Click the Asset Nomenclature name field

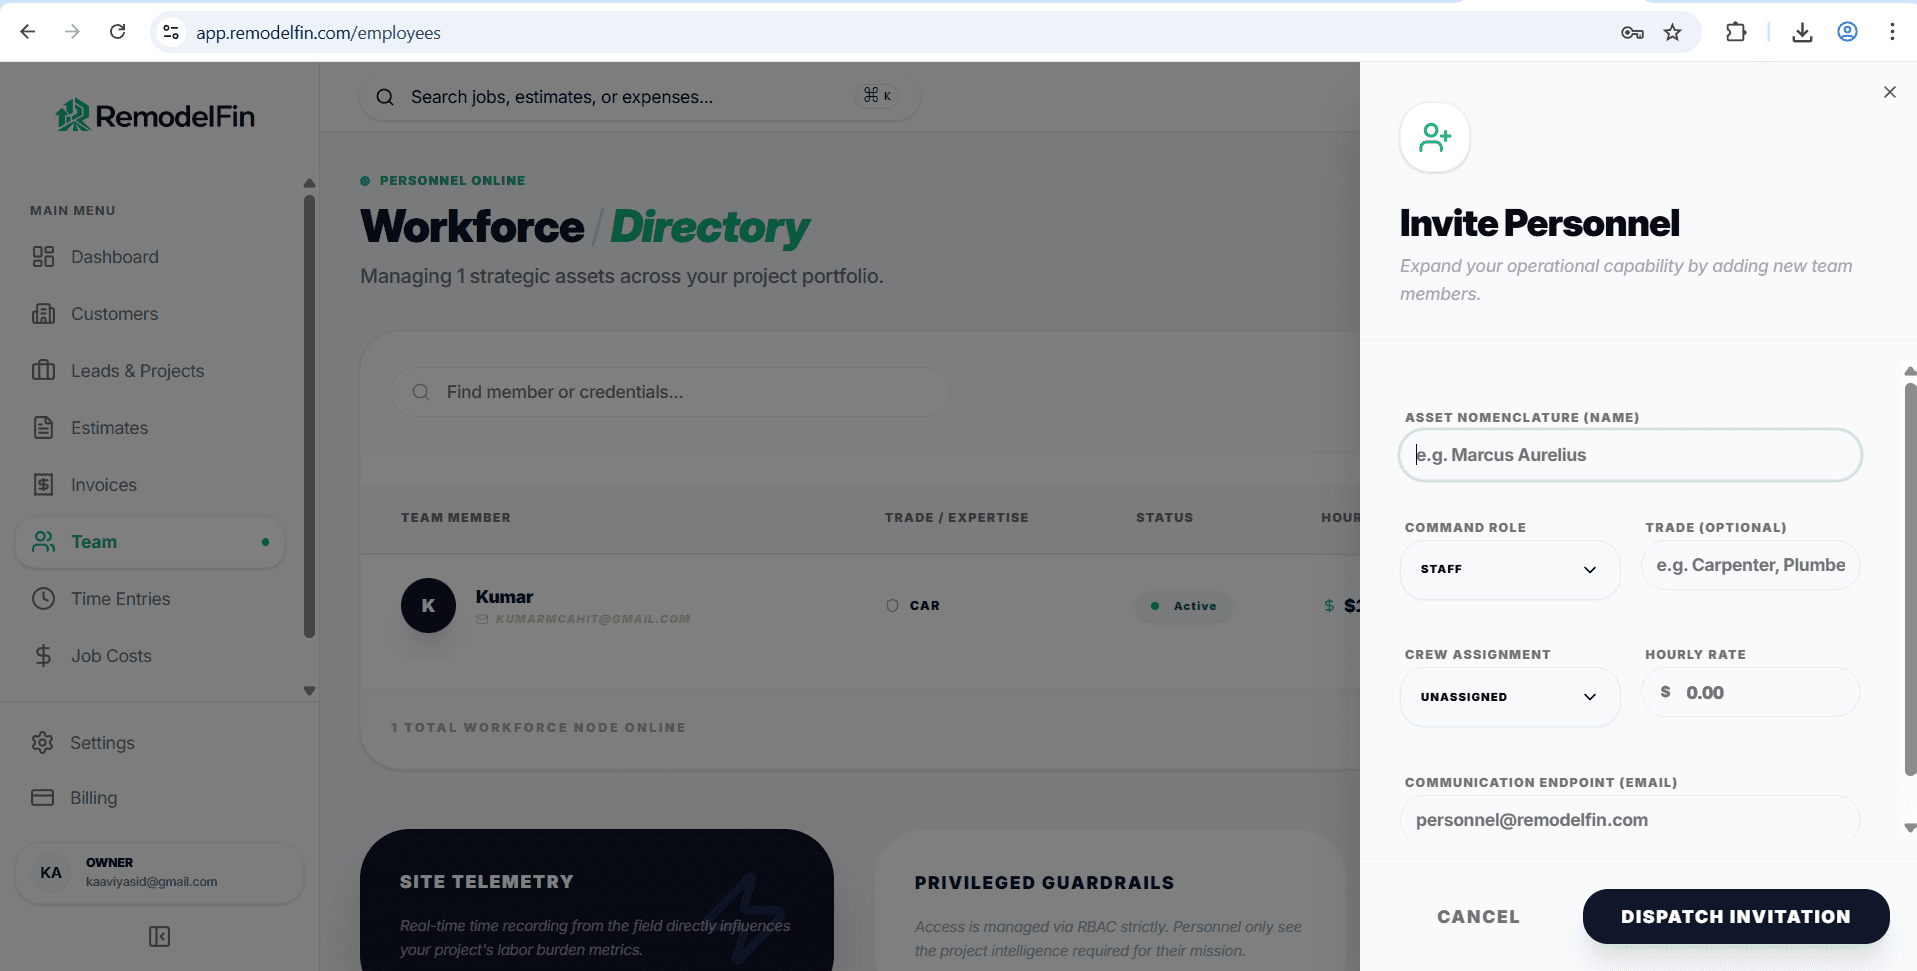[1630, 455]
